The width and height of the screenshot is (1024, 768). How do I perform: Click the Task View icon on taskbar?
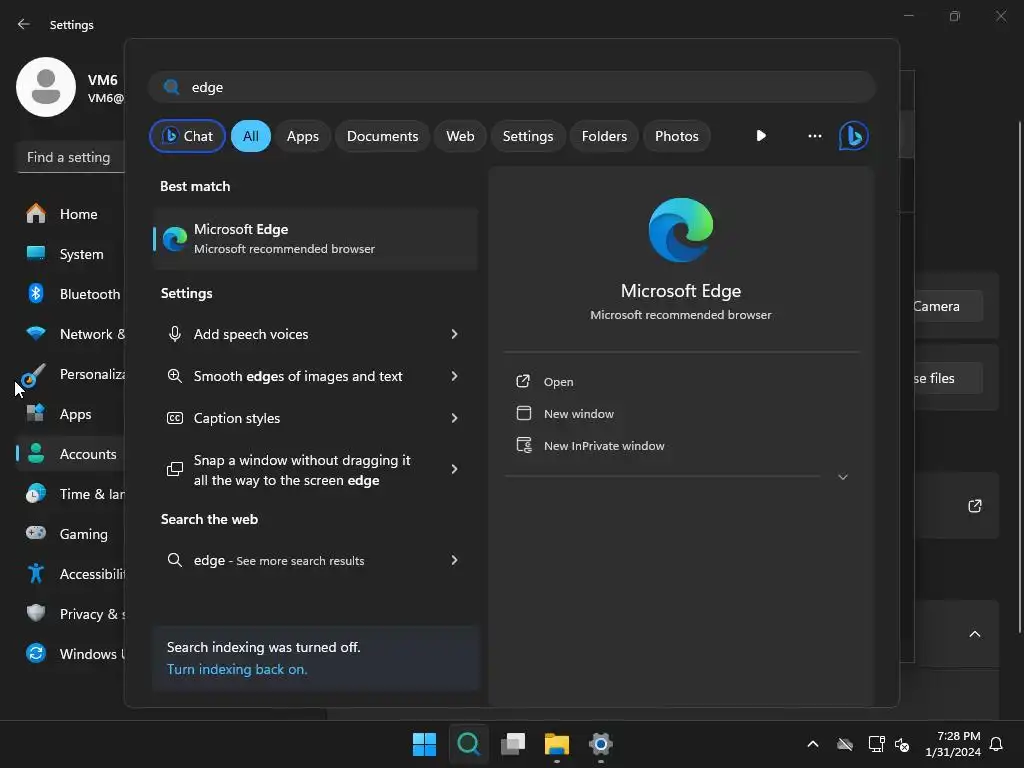coord(513,744)
